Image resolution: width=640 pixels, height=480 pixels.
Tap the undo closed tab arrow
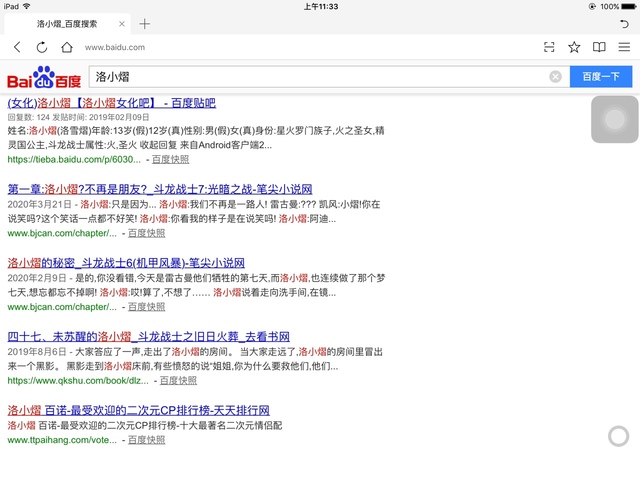623,23
